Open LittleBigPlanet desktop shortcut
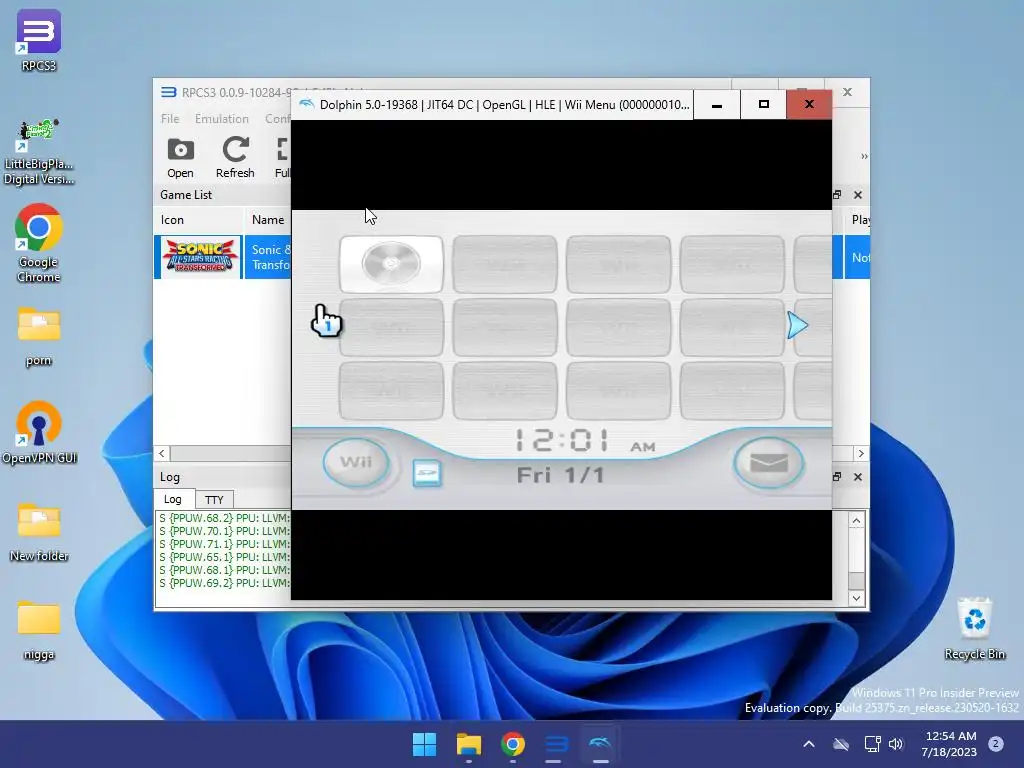This screenshot has height=768, width=1024. pyautogui.click(x=39, y=152)
